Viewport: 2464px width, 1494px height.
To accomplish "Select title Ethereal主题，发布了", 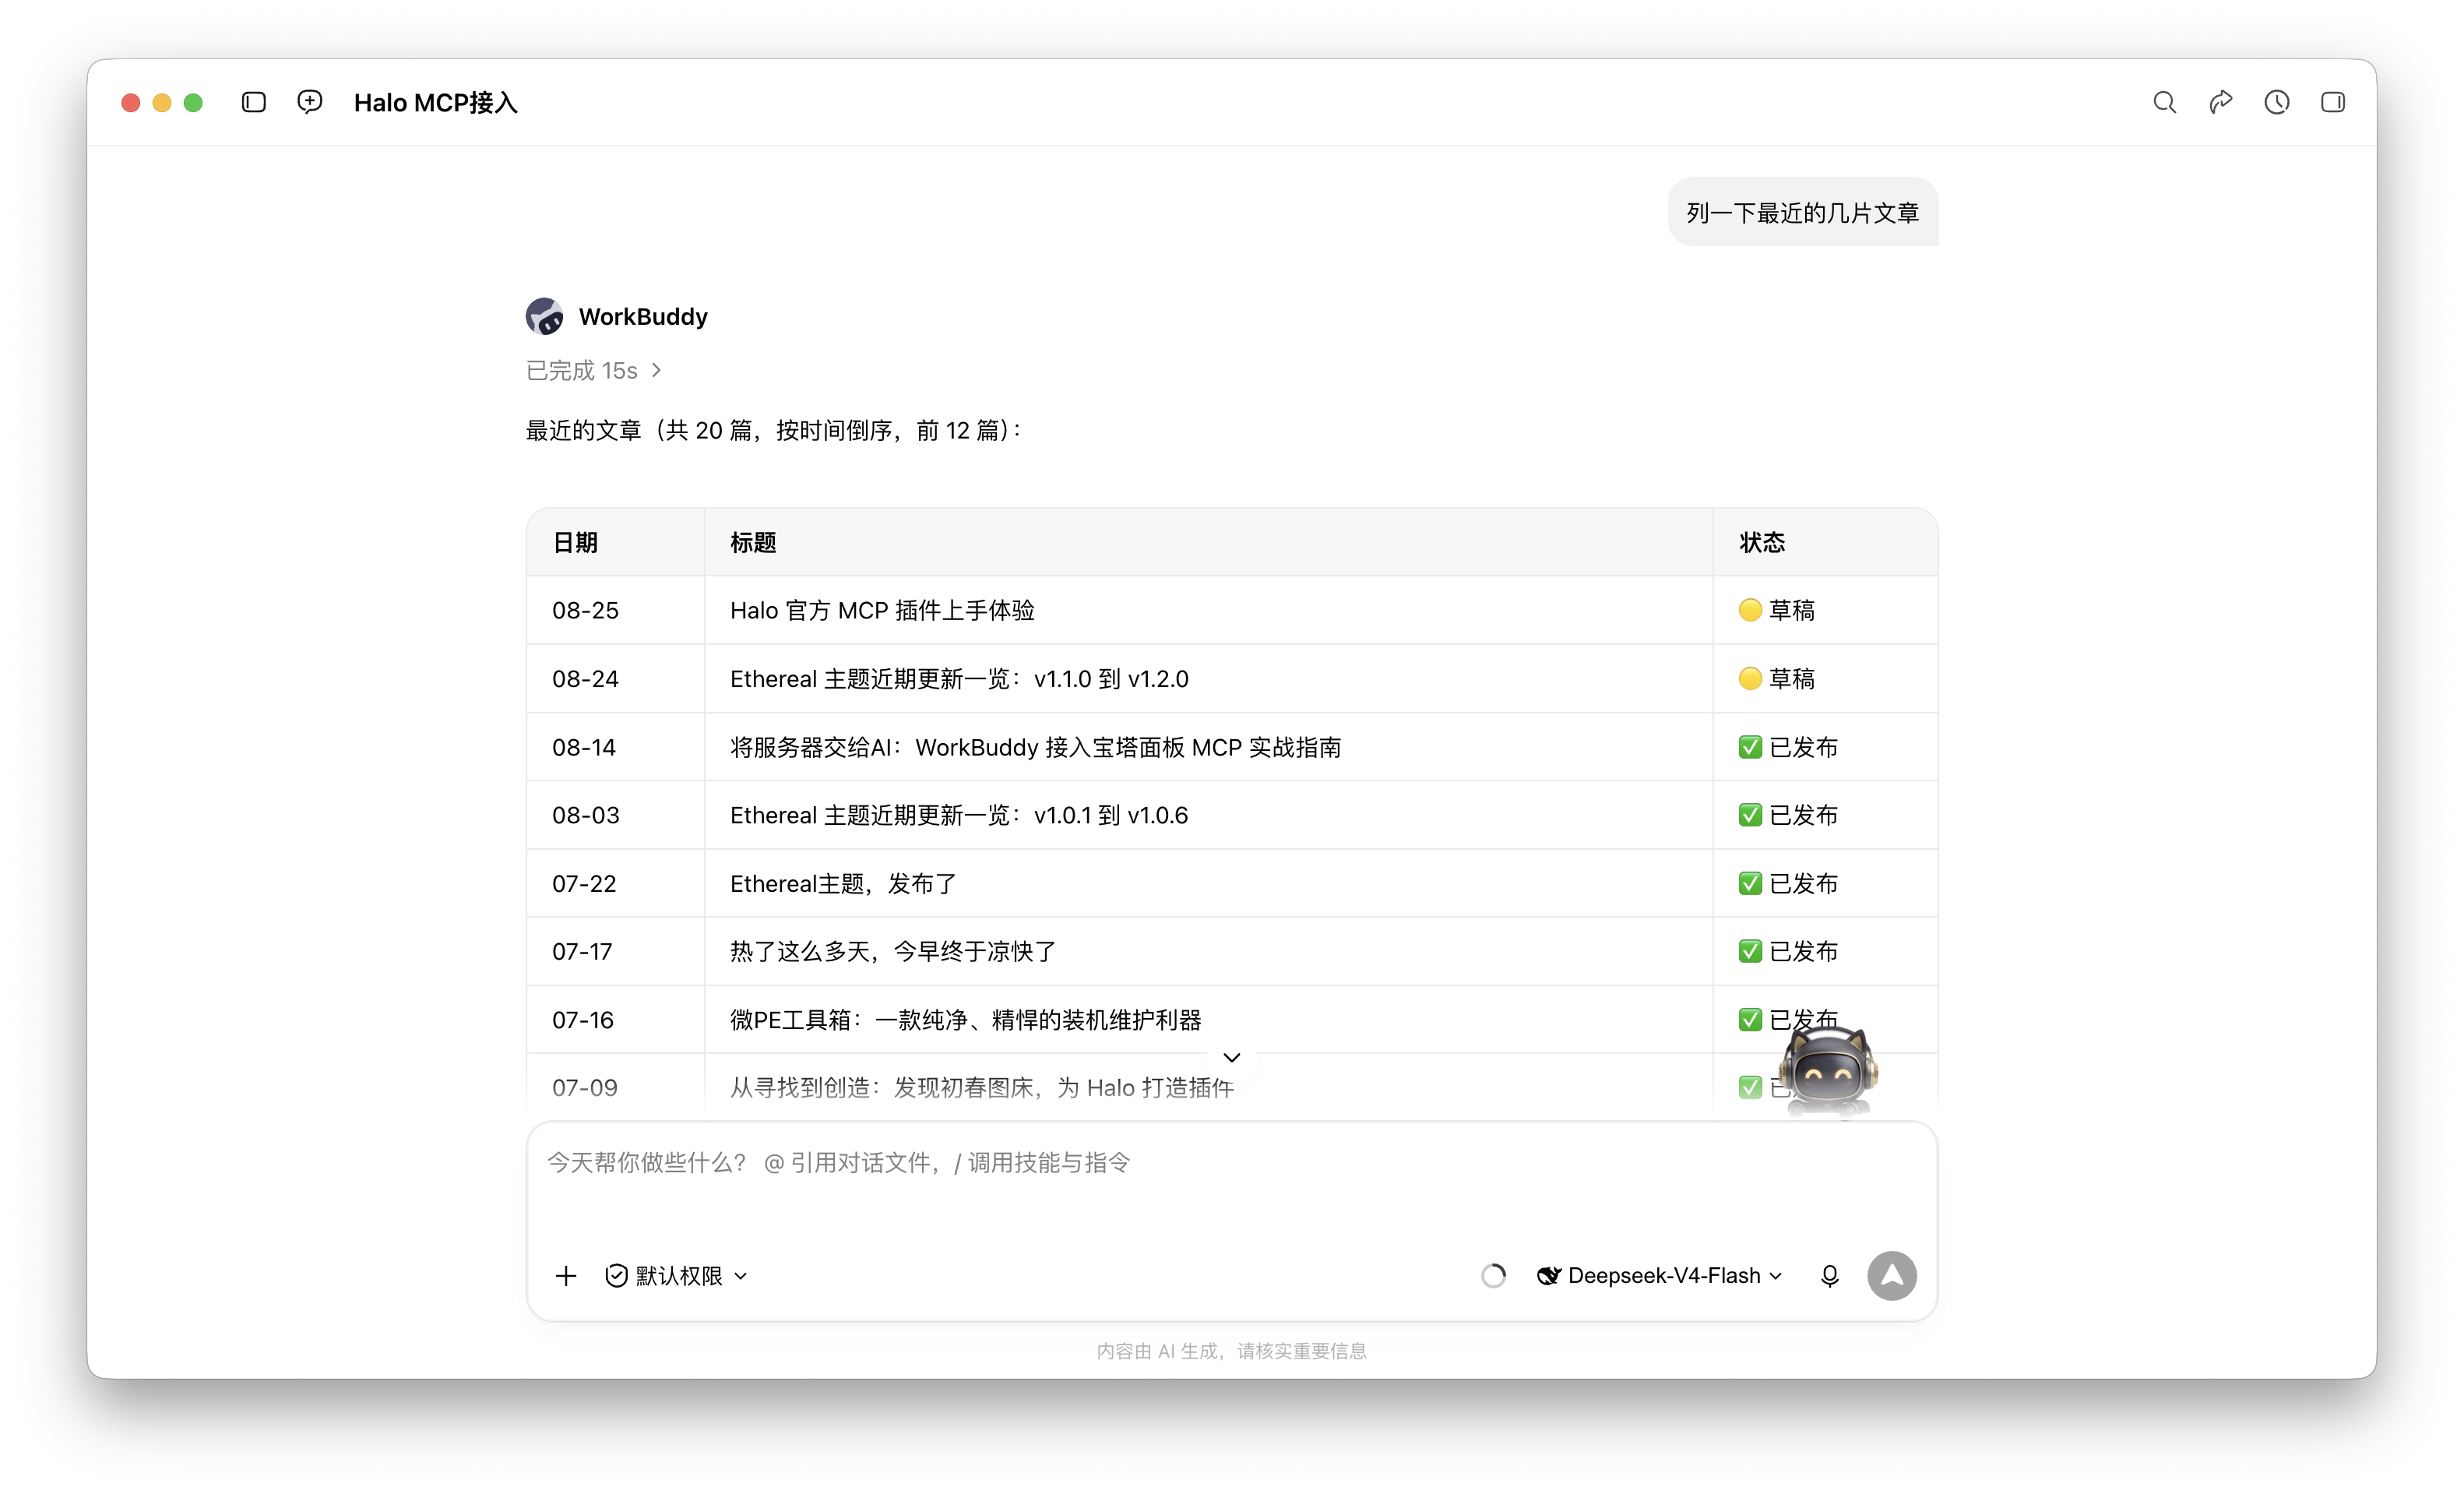I will 843,884.
